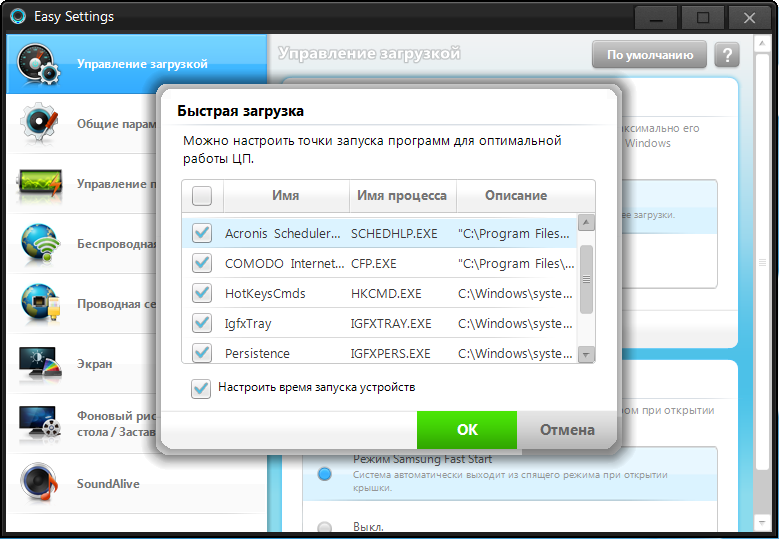Select the 'SCHEDHLP.EXE' process cell
Screen dimensions: 779x539
pos(394,233)
